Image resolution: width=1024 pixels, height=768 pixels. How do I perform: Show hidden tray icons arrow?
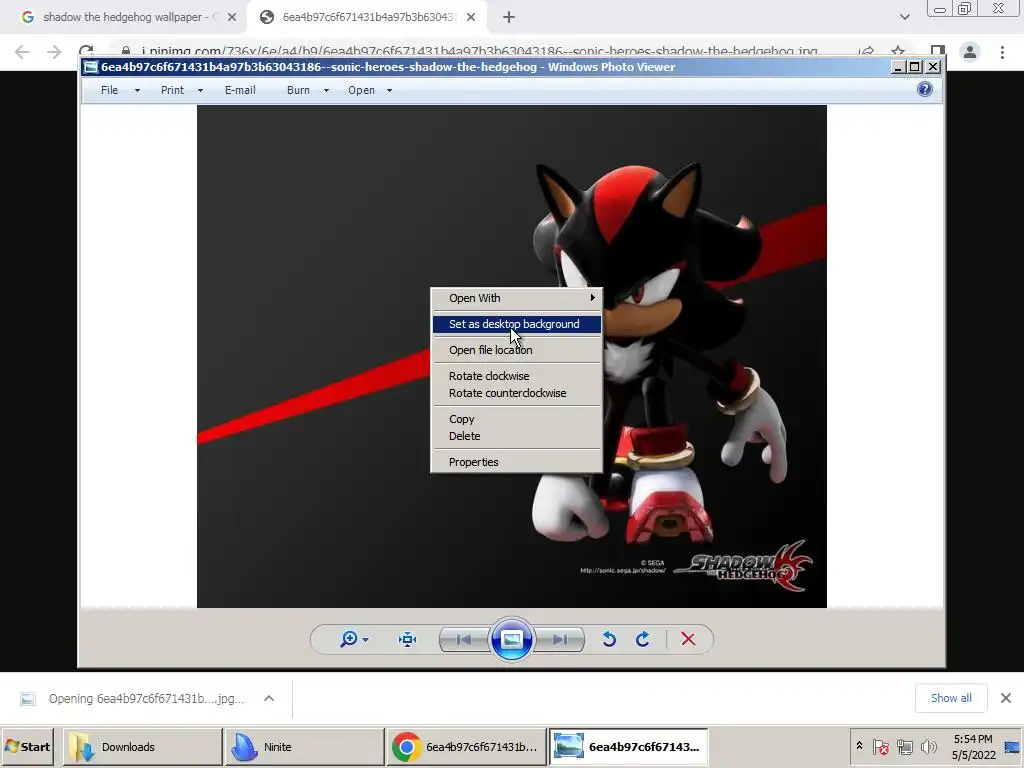coord(859,746)
